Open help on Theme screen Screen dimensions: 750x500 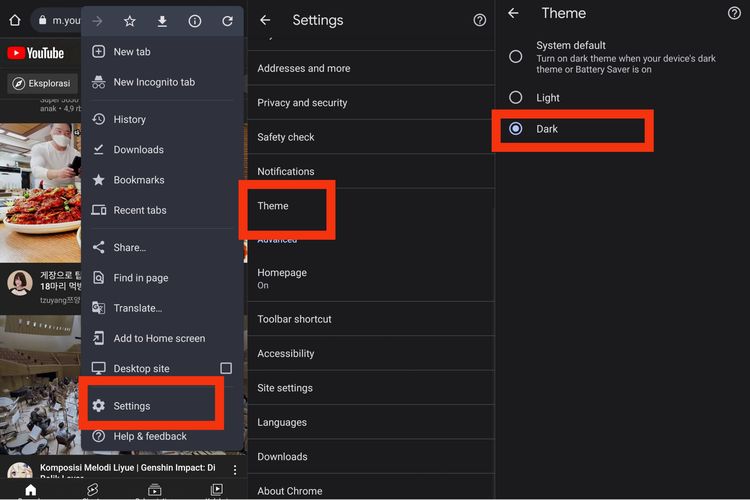(x=734, y=13)
